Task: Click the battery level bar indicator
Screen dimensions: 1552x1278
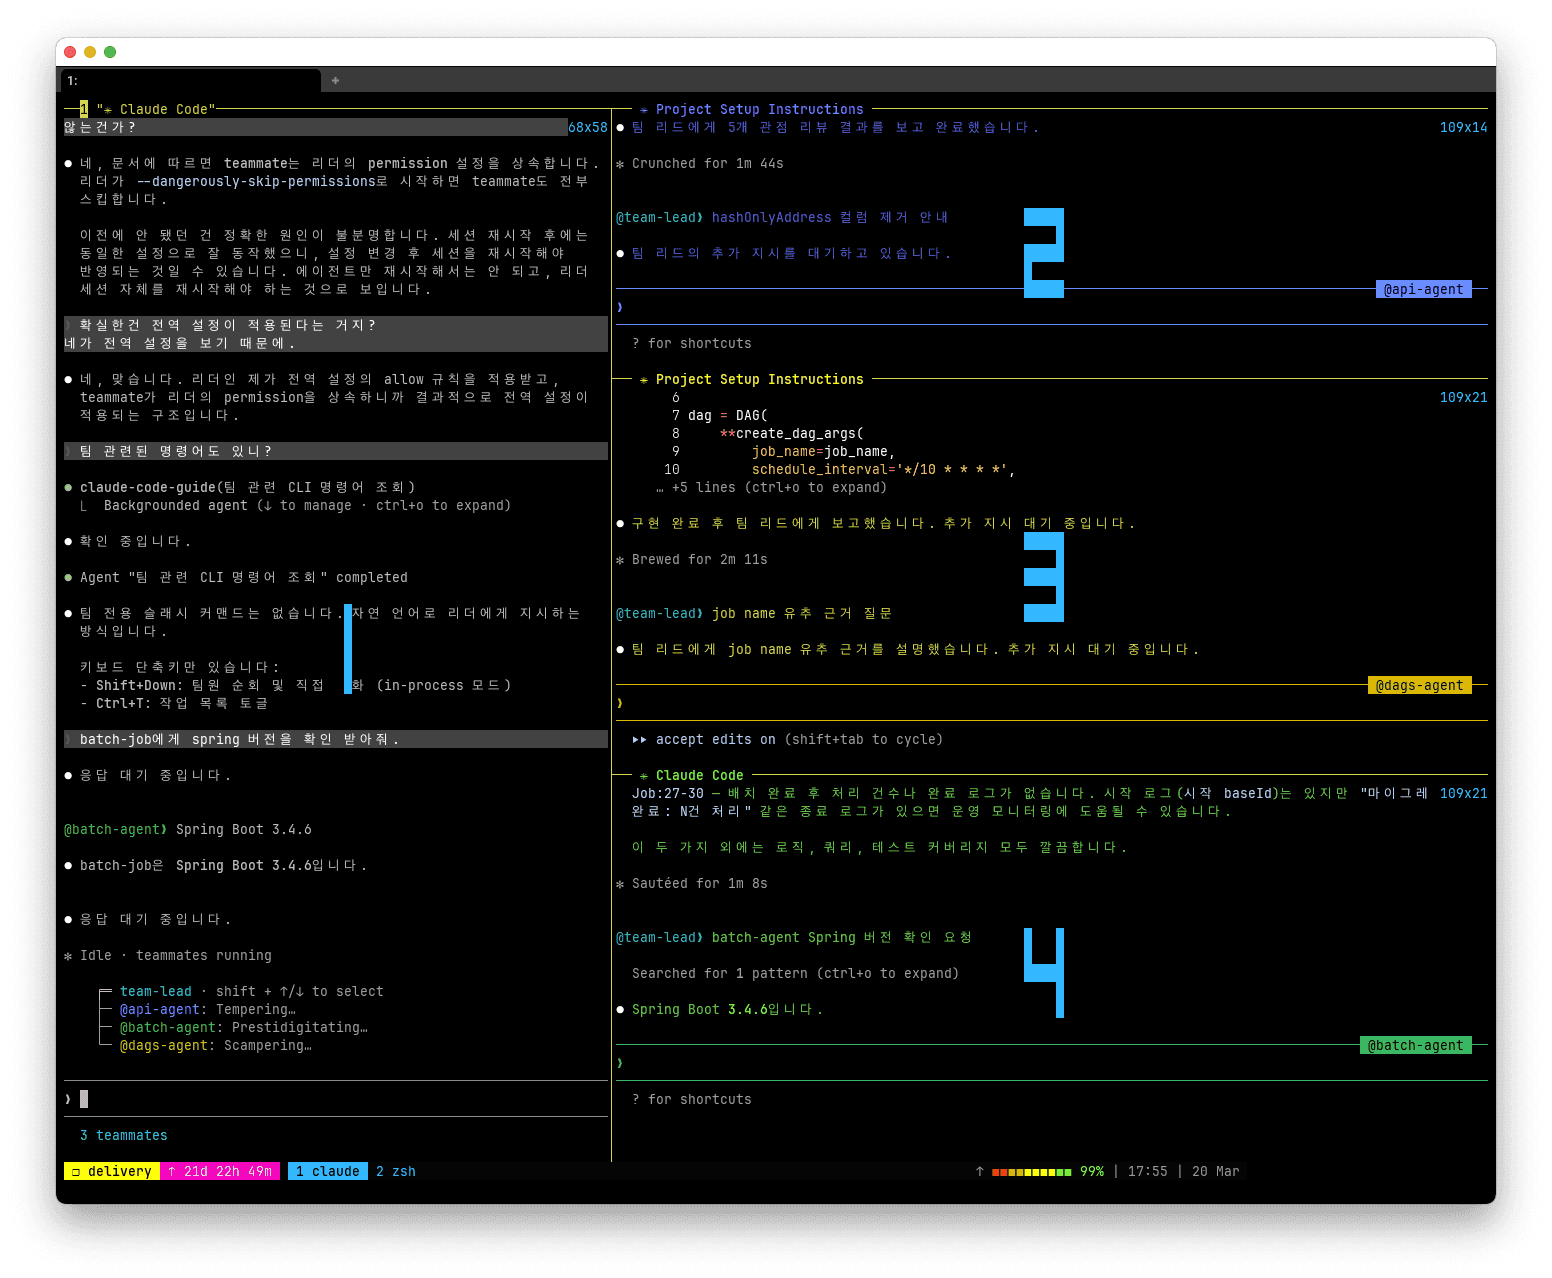Action: tap(1031, 1172)
